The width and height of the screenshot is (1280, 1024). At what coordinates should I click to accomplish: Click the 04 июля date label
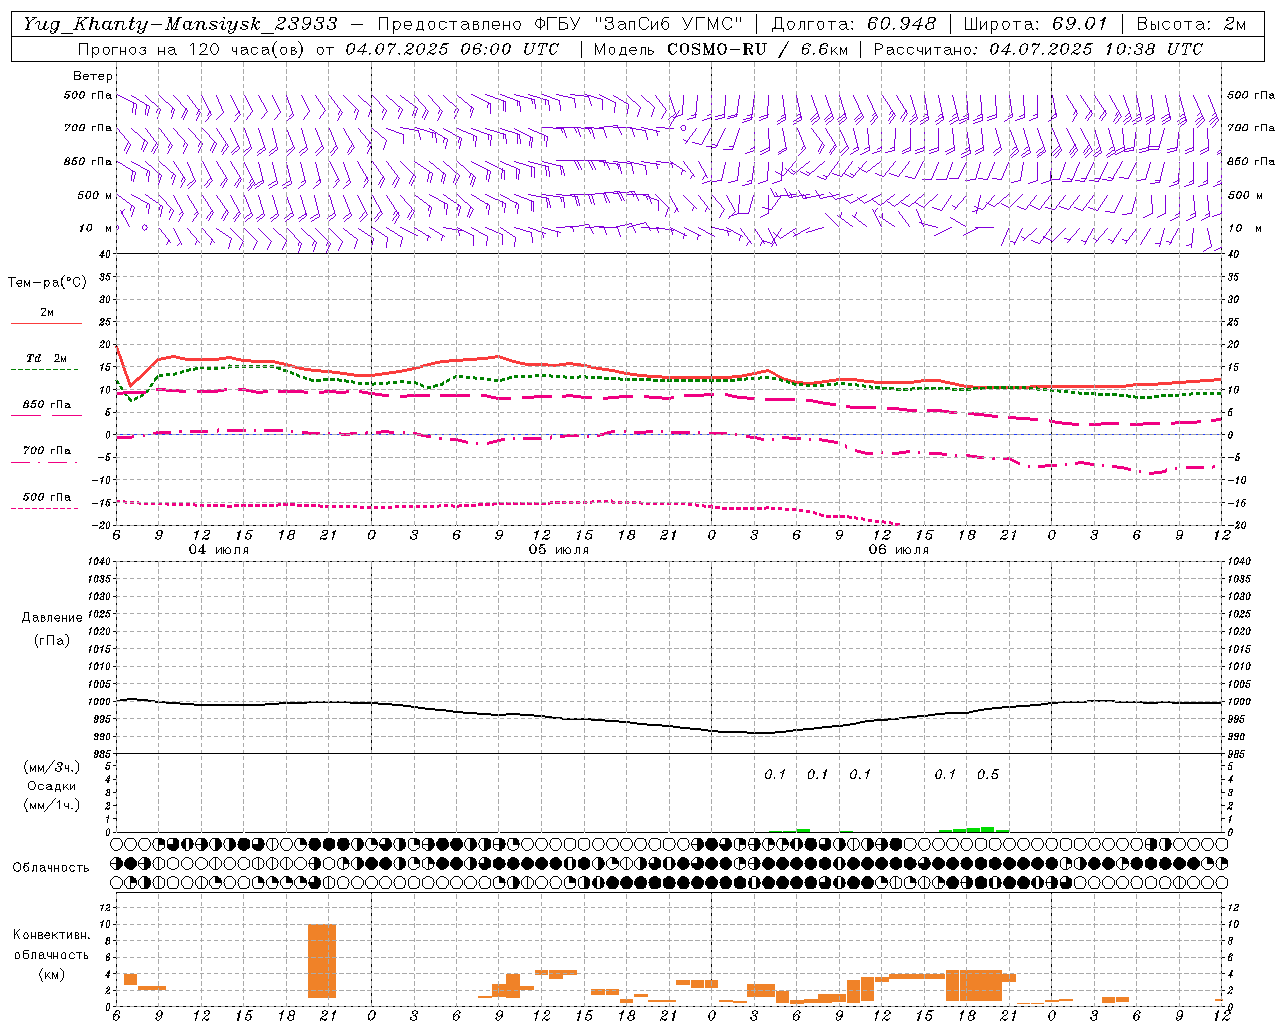[219, 550]
